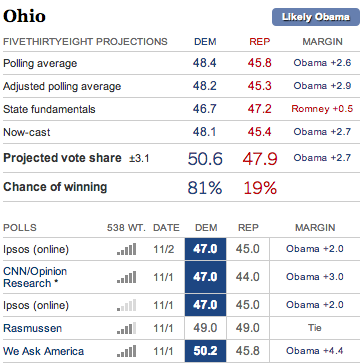Click the DATE column header in polls
This screenshot has height=364, width=362.
pyautogui.click(x=166, y=228)
